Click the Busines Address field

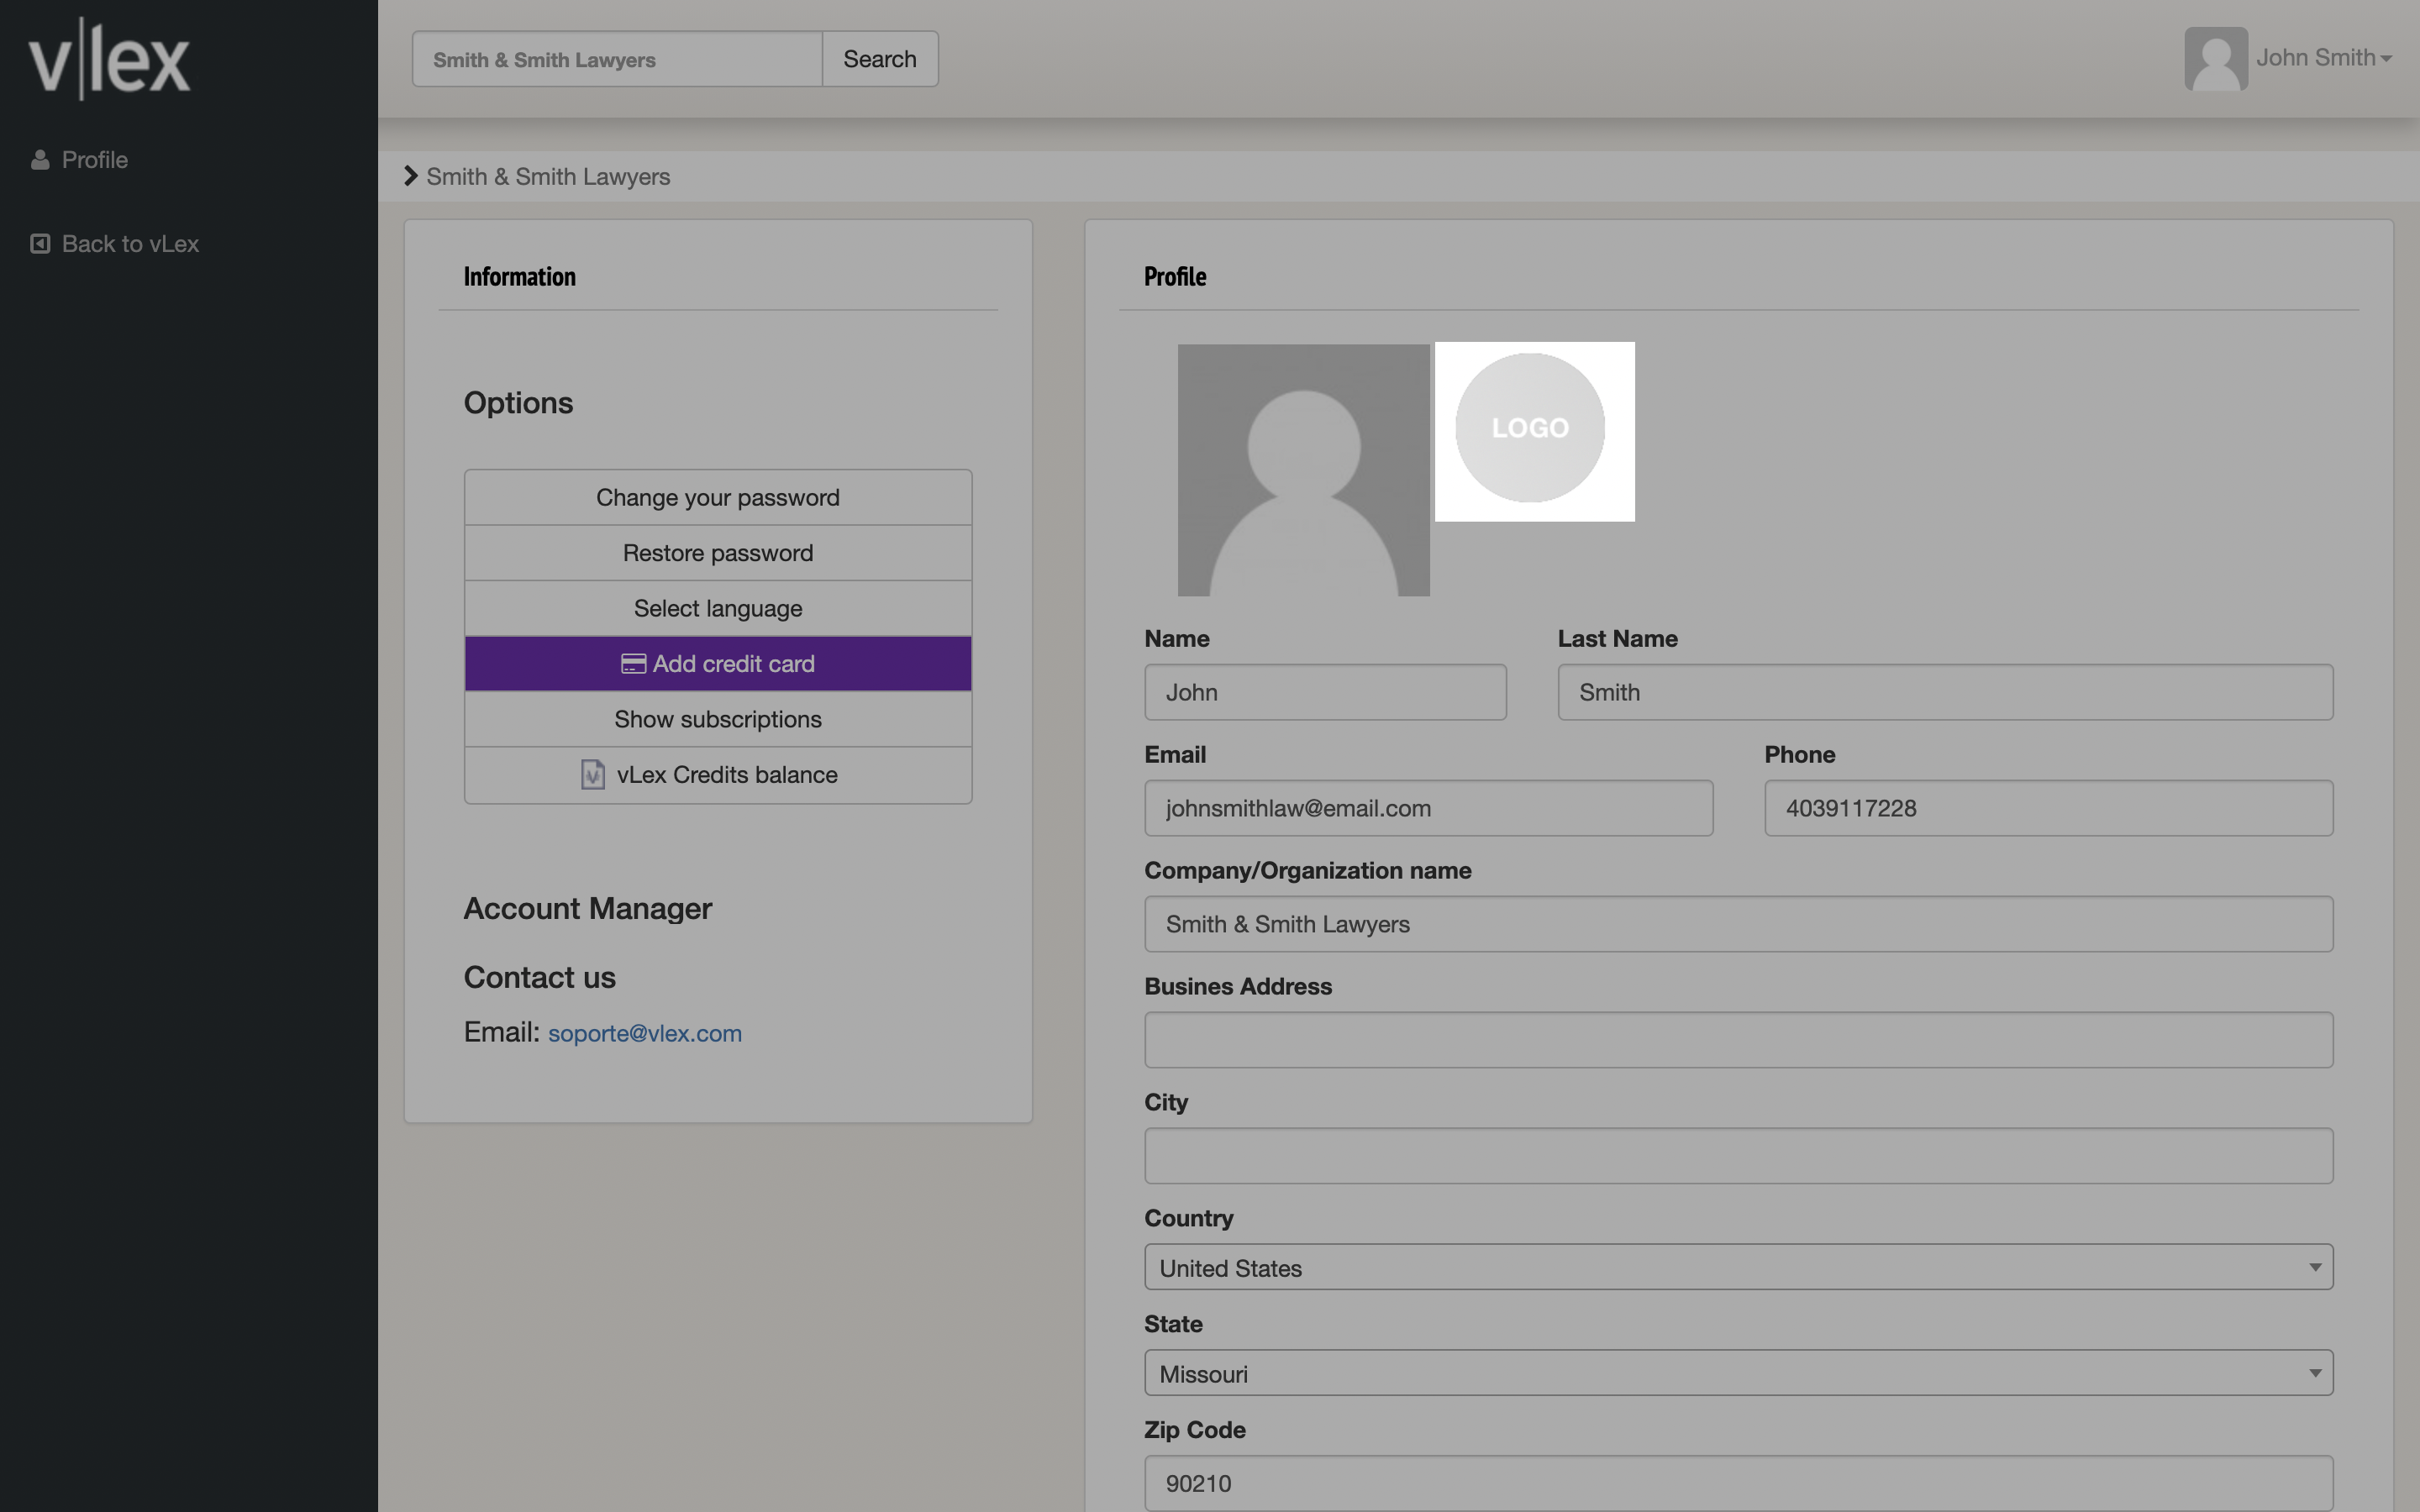[x=1739, y=1040]
